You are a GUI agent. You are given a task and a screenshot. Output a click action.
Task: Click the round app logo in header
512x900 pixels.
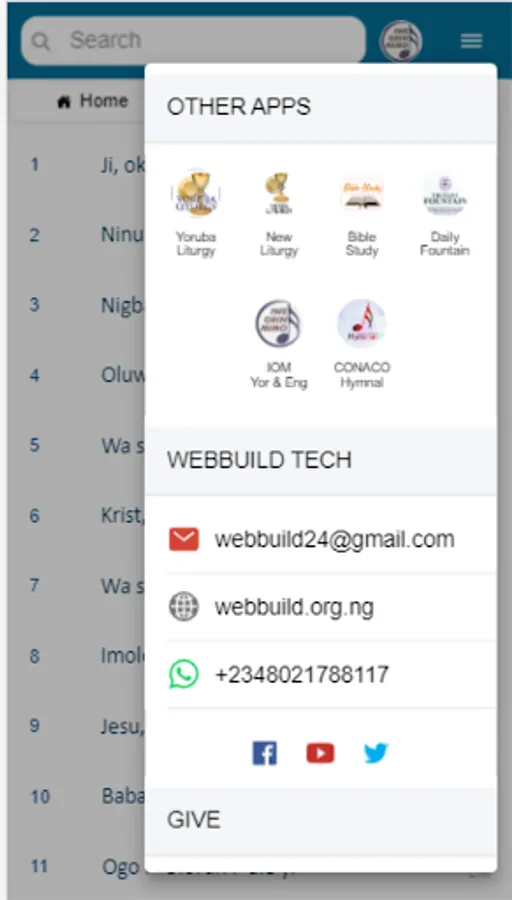pyautogui.click(x=401, y=41)
